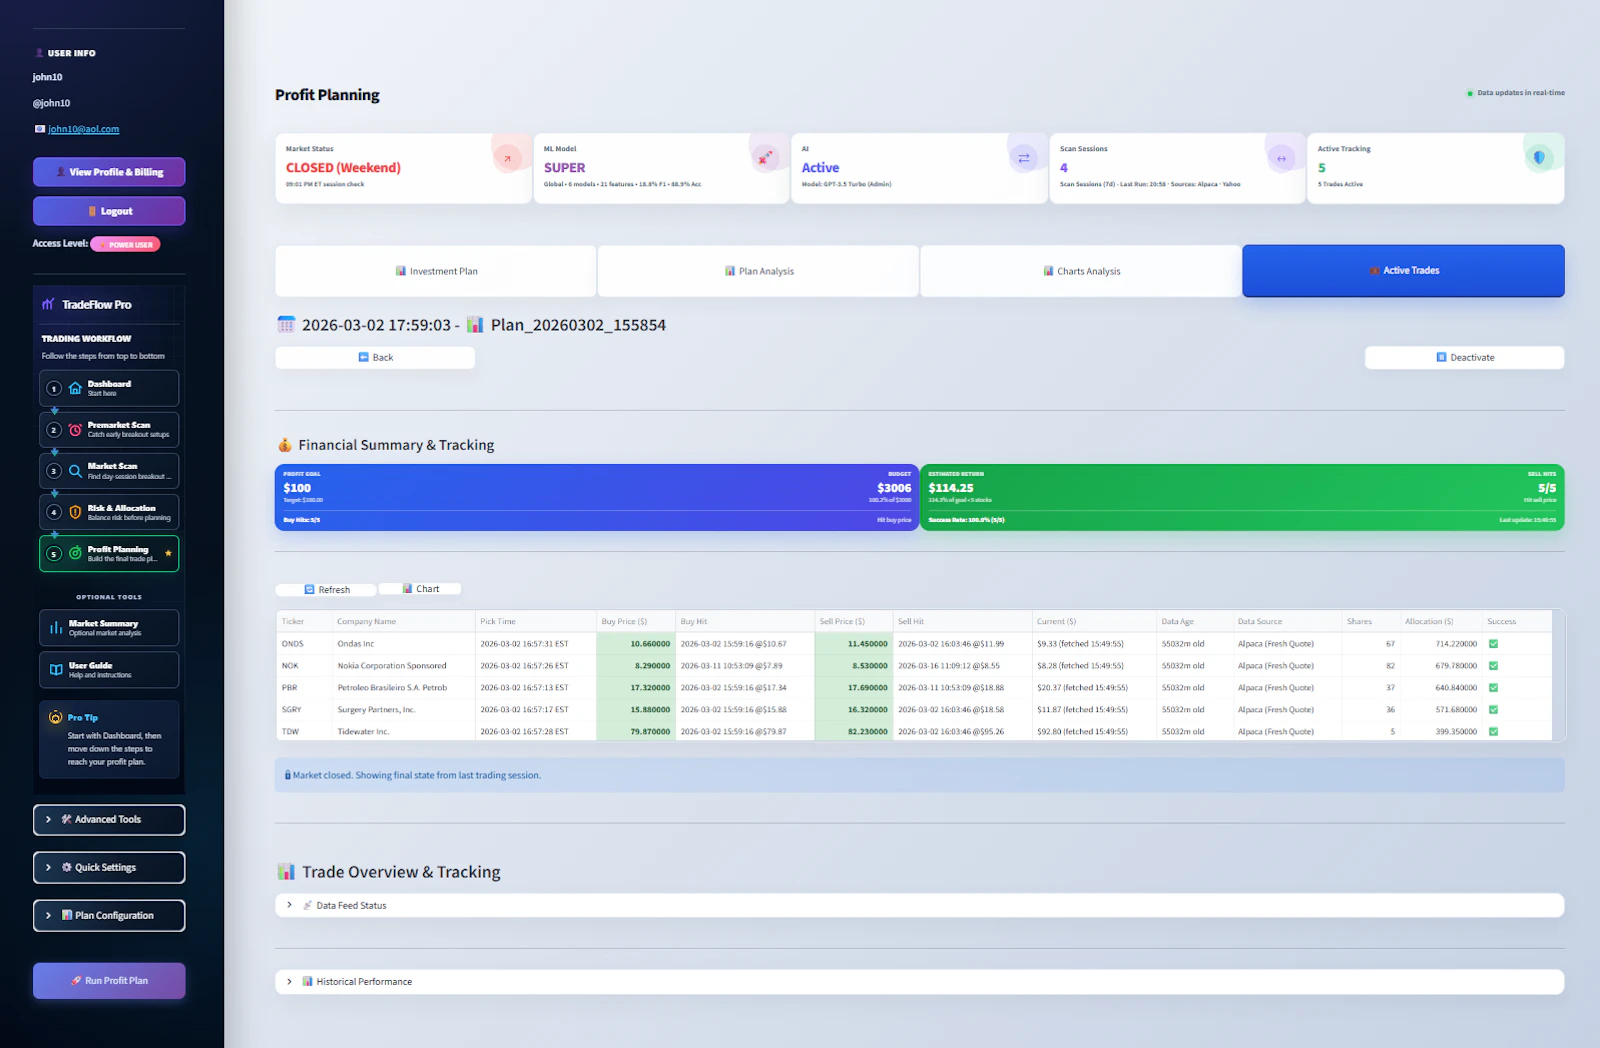This screenshot has height=1048, width=1600.
Task: Click the Premarket Scan alarm clock icon
Action: [75, 430]
